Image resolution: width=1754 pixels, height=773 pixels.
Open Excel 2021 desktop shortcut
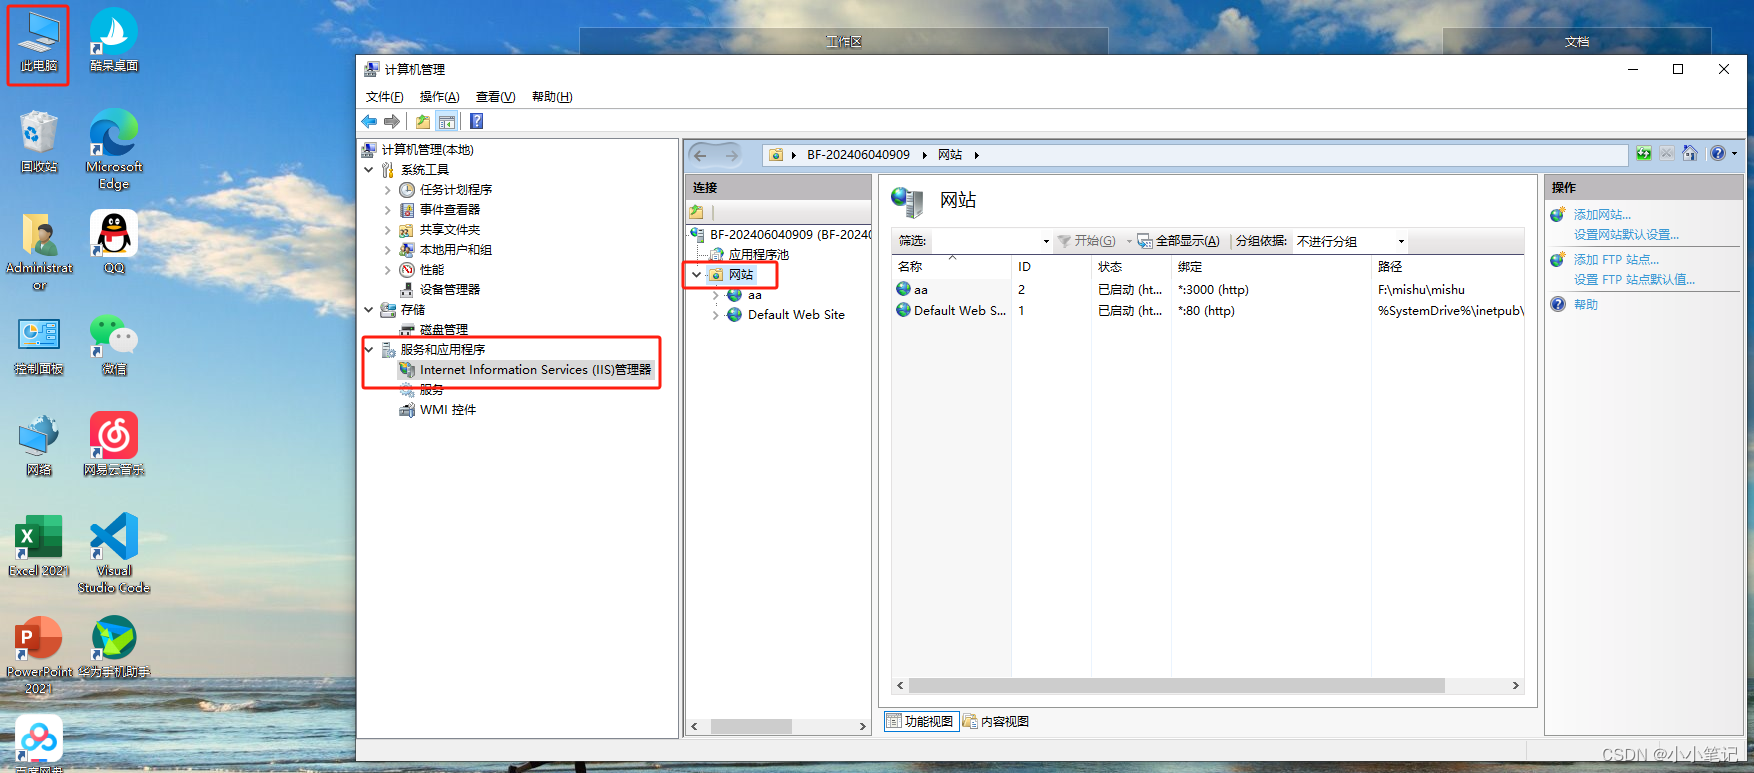(x=39, y=546)
